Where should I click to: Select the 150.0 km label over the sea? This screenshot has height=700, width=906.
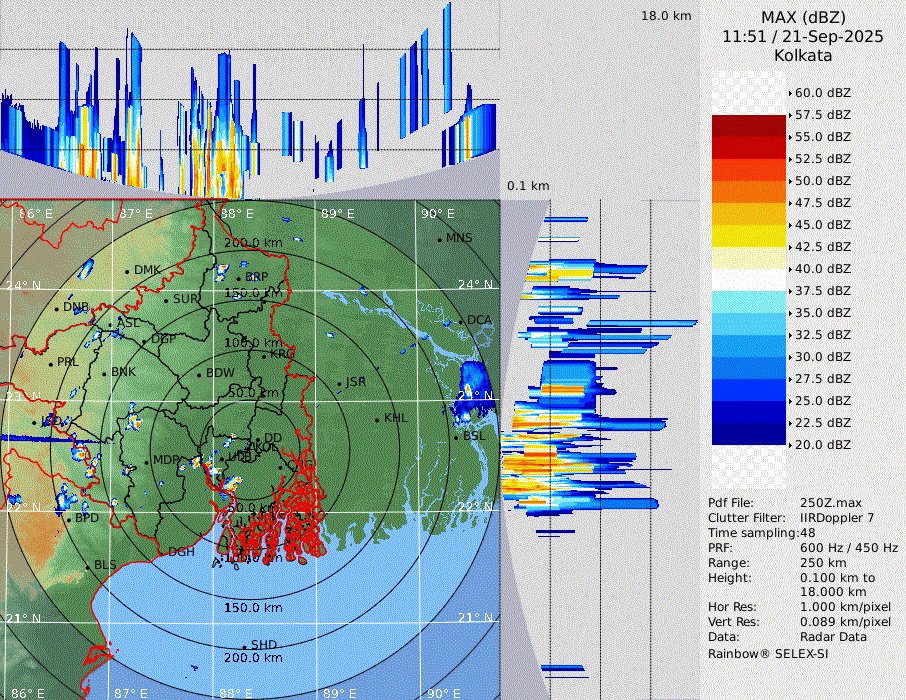tap(252, 608)
